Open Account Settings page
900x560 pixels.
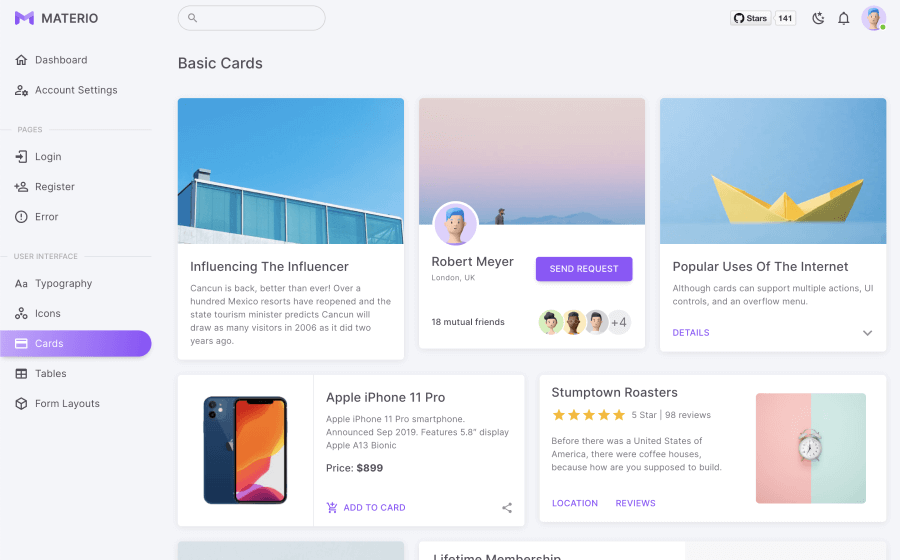click(x=76, y=90)
